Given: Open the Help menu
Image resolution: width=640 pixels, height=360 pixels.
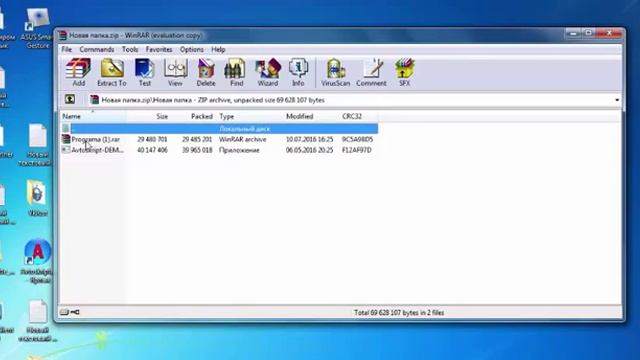Looking at the screenshot, I should (218, 49).
